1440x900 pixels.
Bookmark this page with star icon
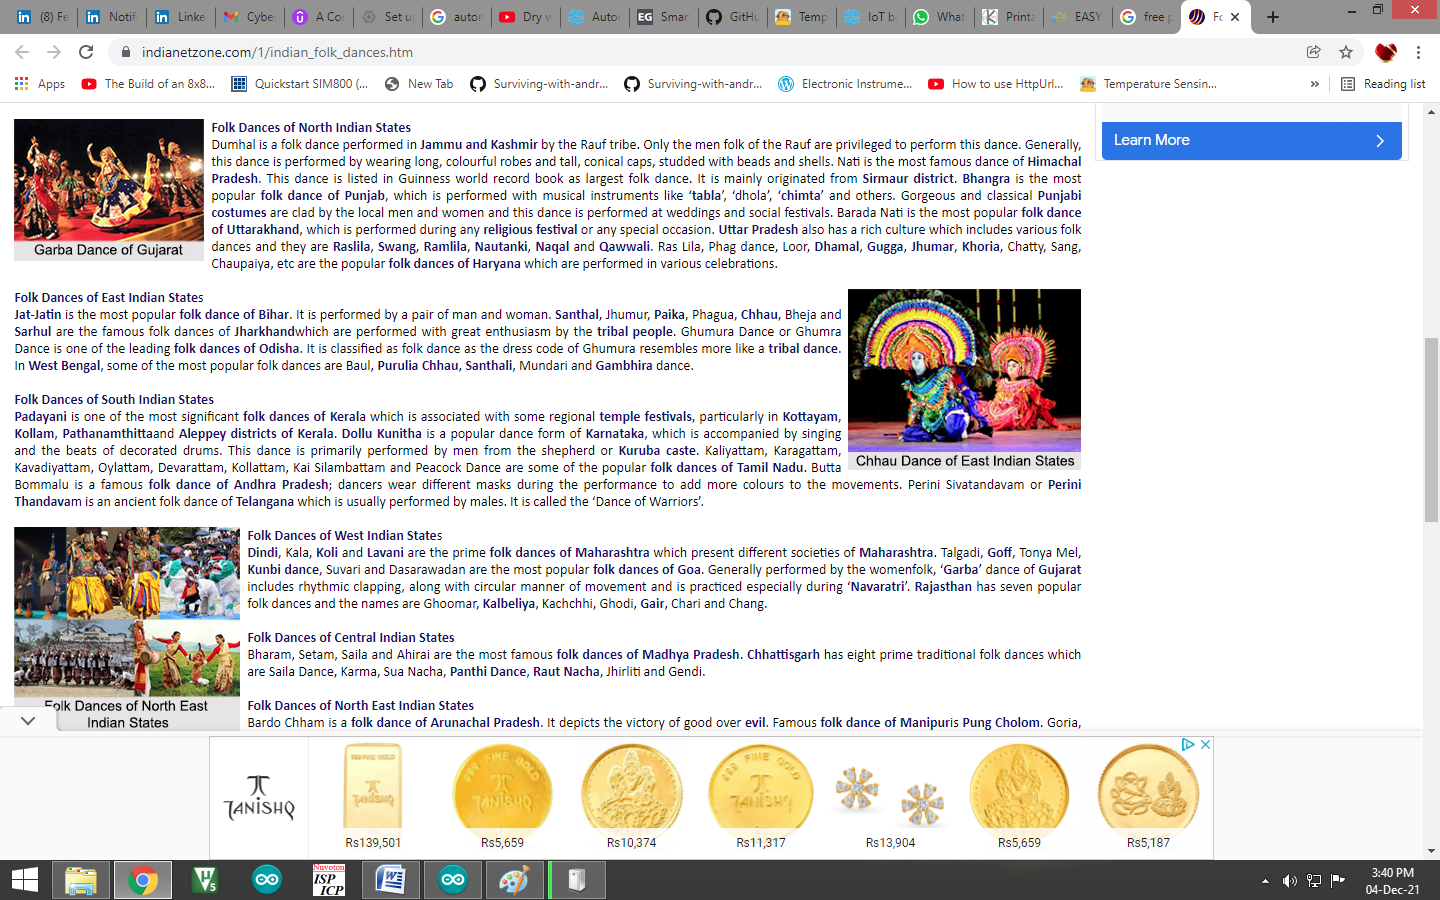1346,52
